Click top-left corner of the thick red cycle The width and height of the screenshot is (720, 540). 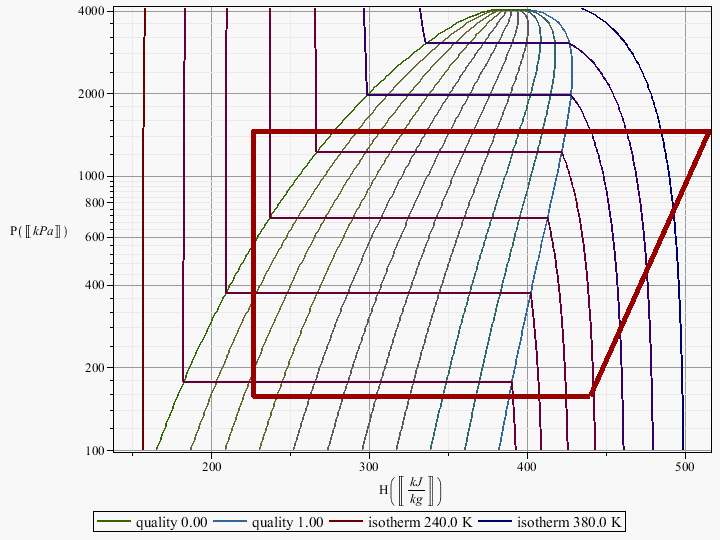(253, 132)
